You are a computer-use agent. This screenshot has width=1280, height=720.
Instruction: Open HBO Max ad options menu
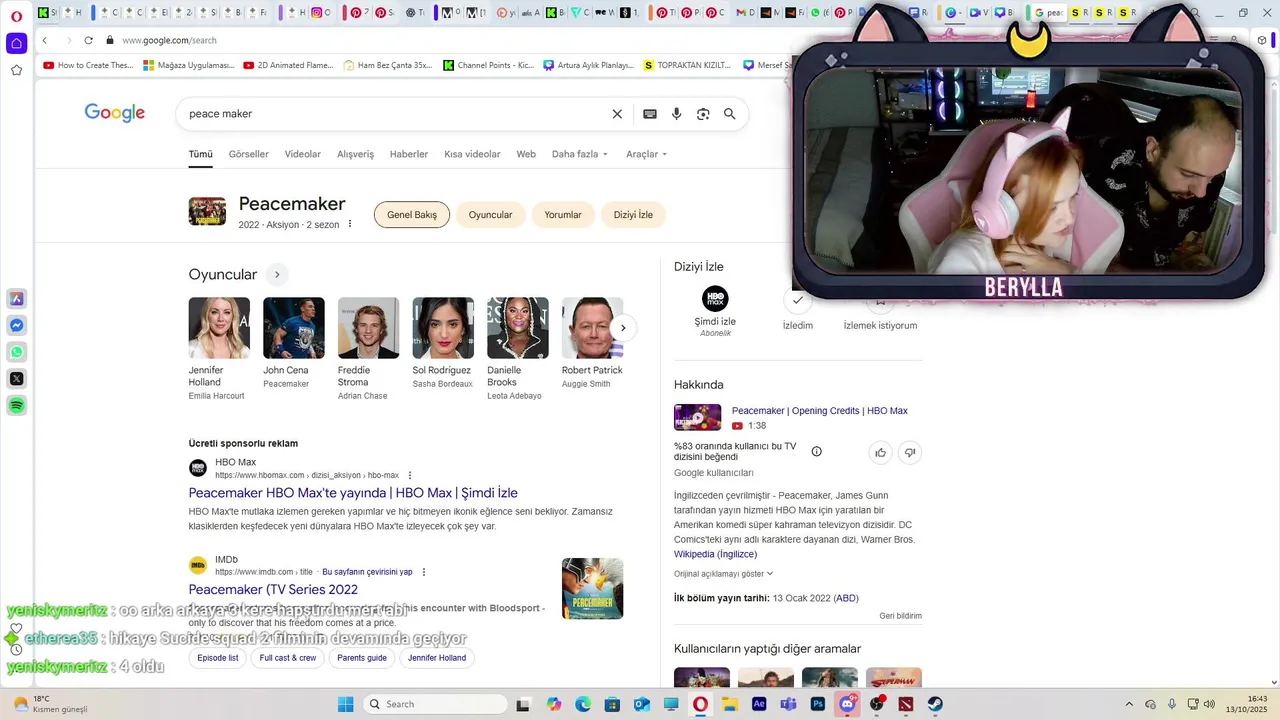point(410,475)
